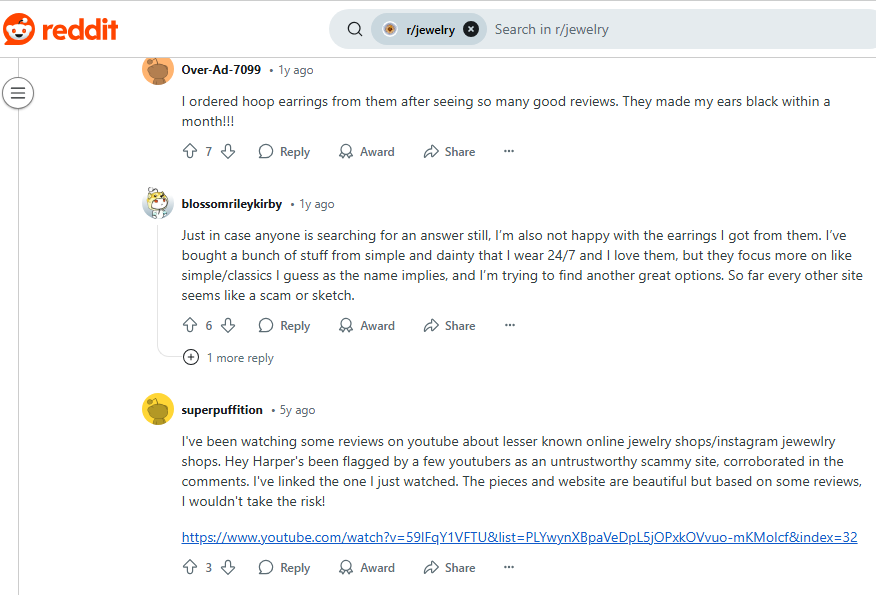
Task: Open superpuffition's avatar thumbnail
Action: pos(158,410)
